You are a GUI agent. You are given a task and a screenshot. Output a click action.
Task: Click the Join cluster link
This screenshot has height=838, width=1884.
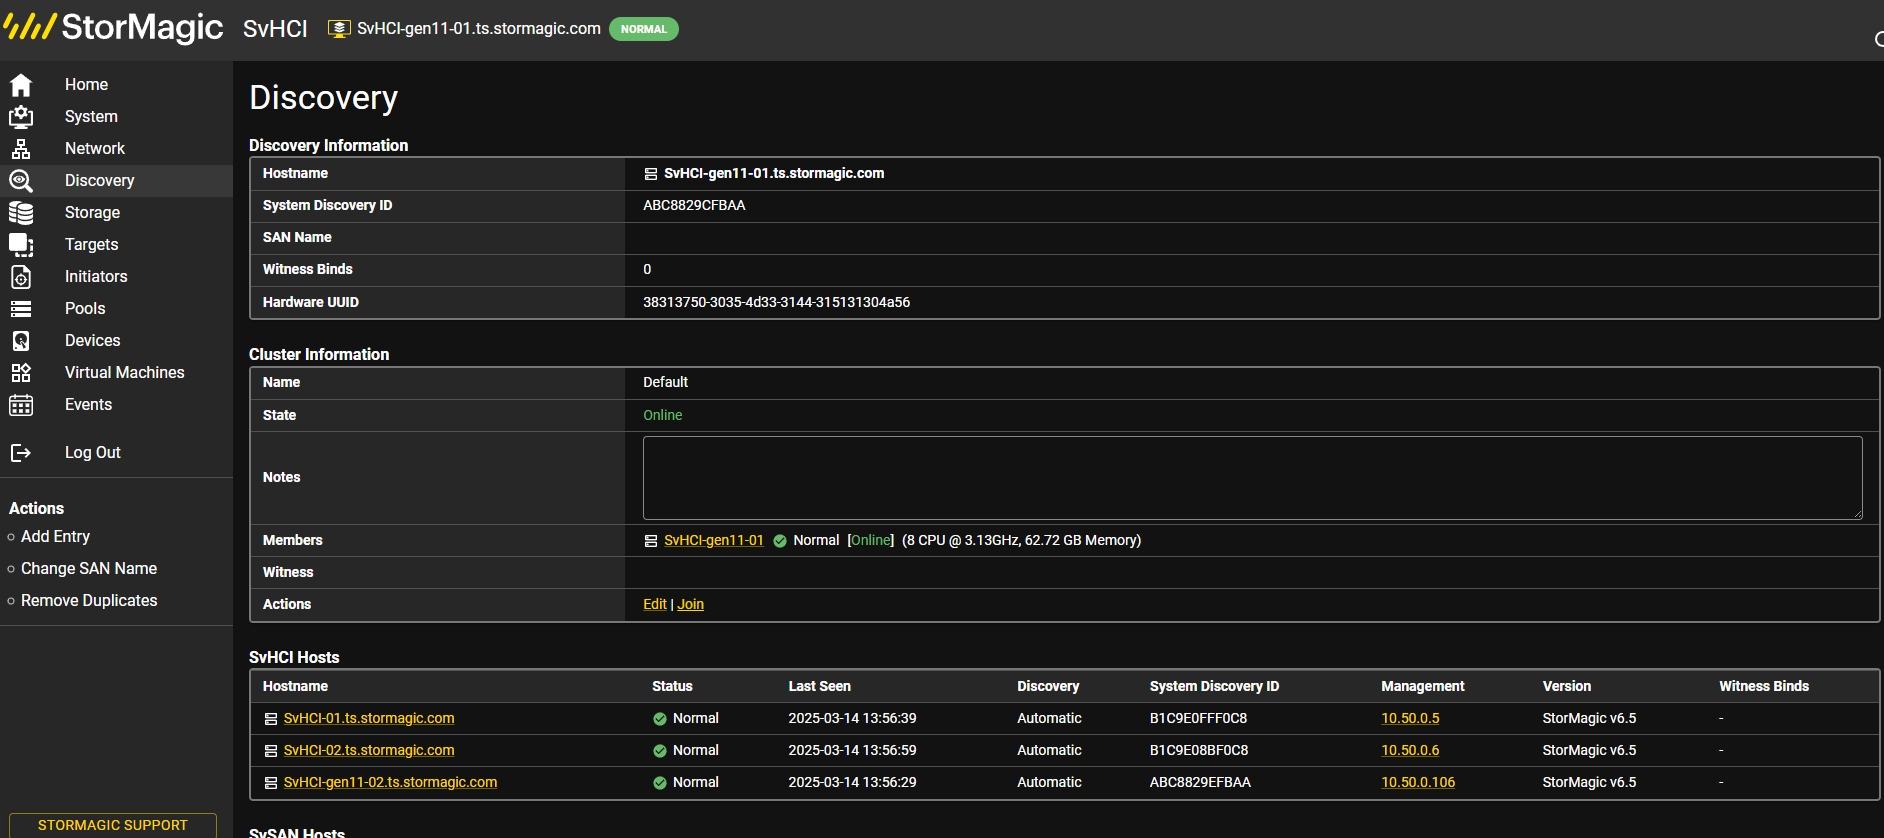[691, 604]
